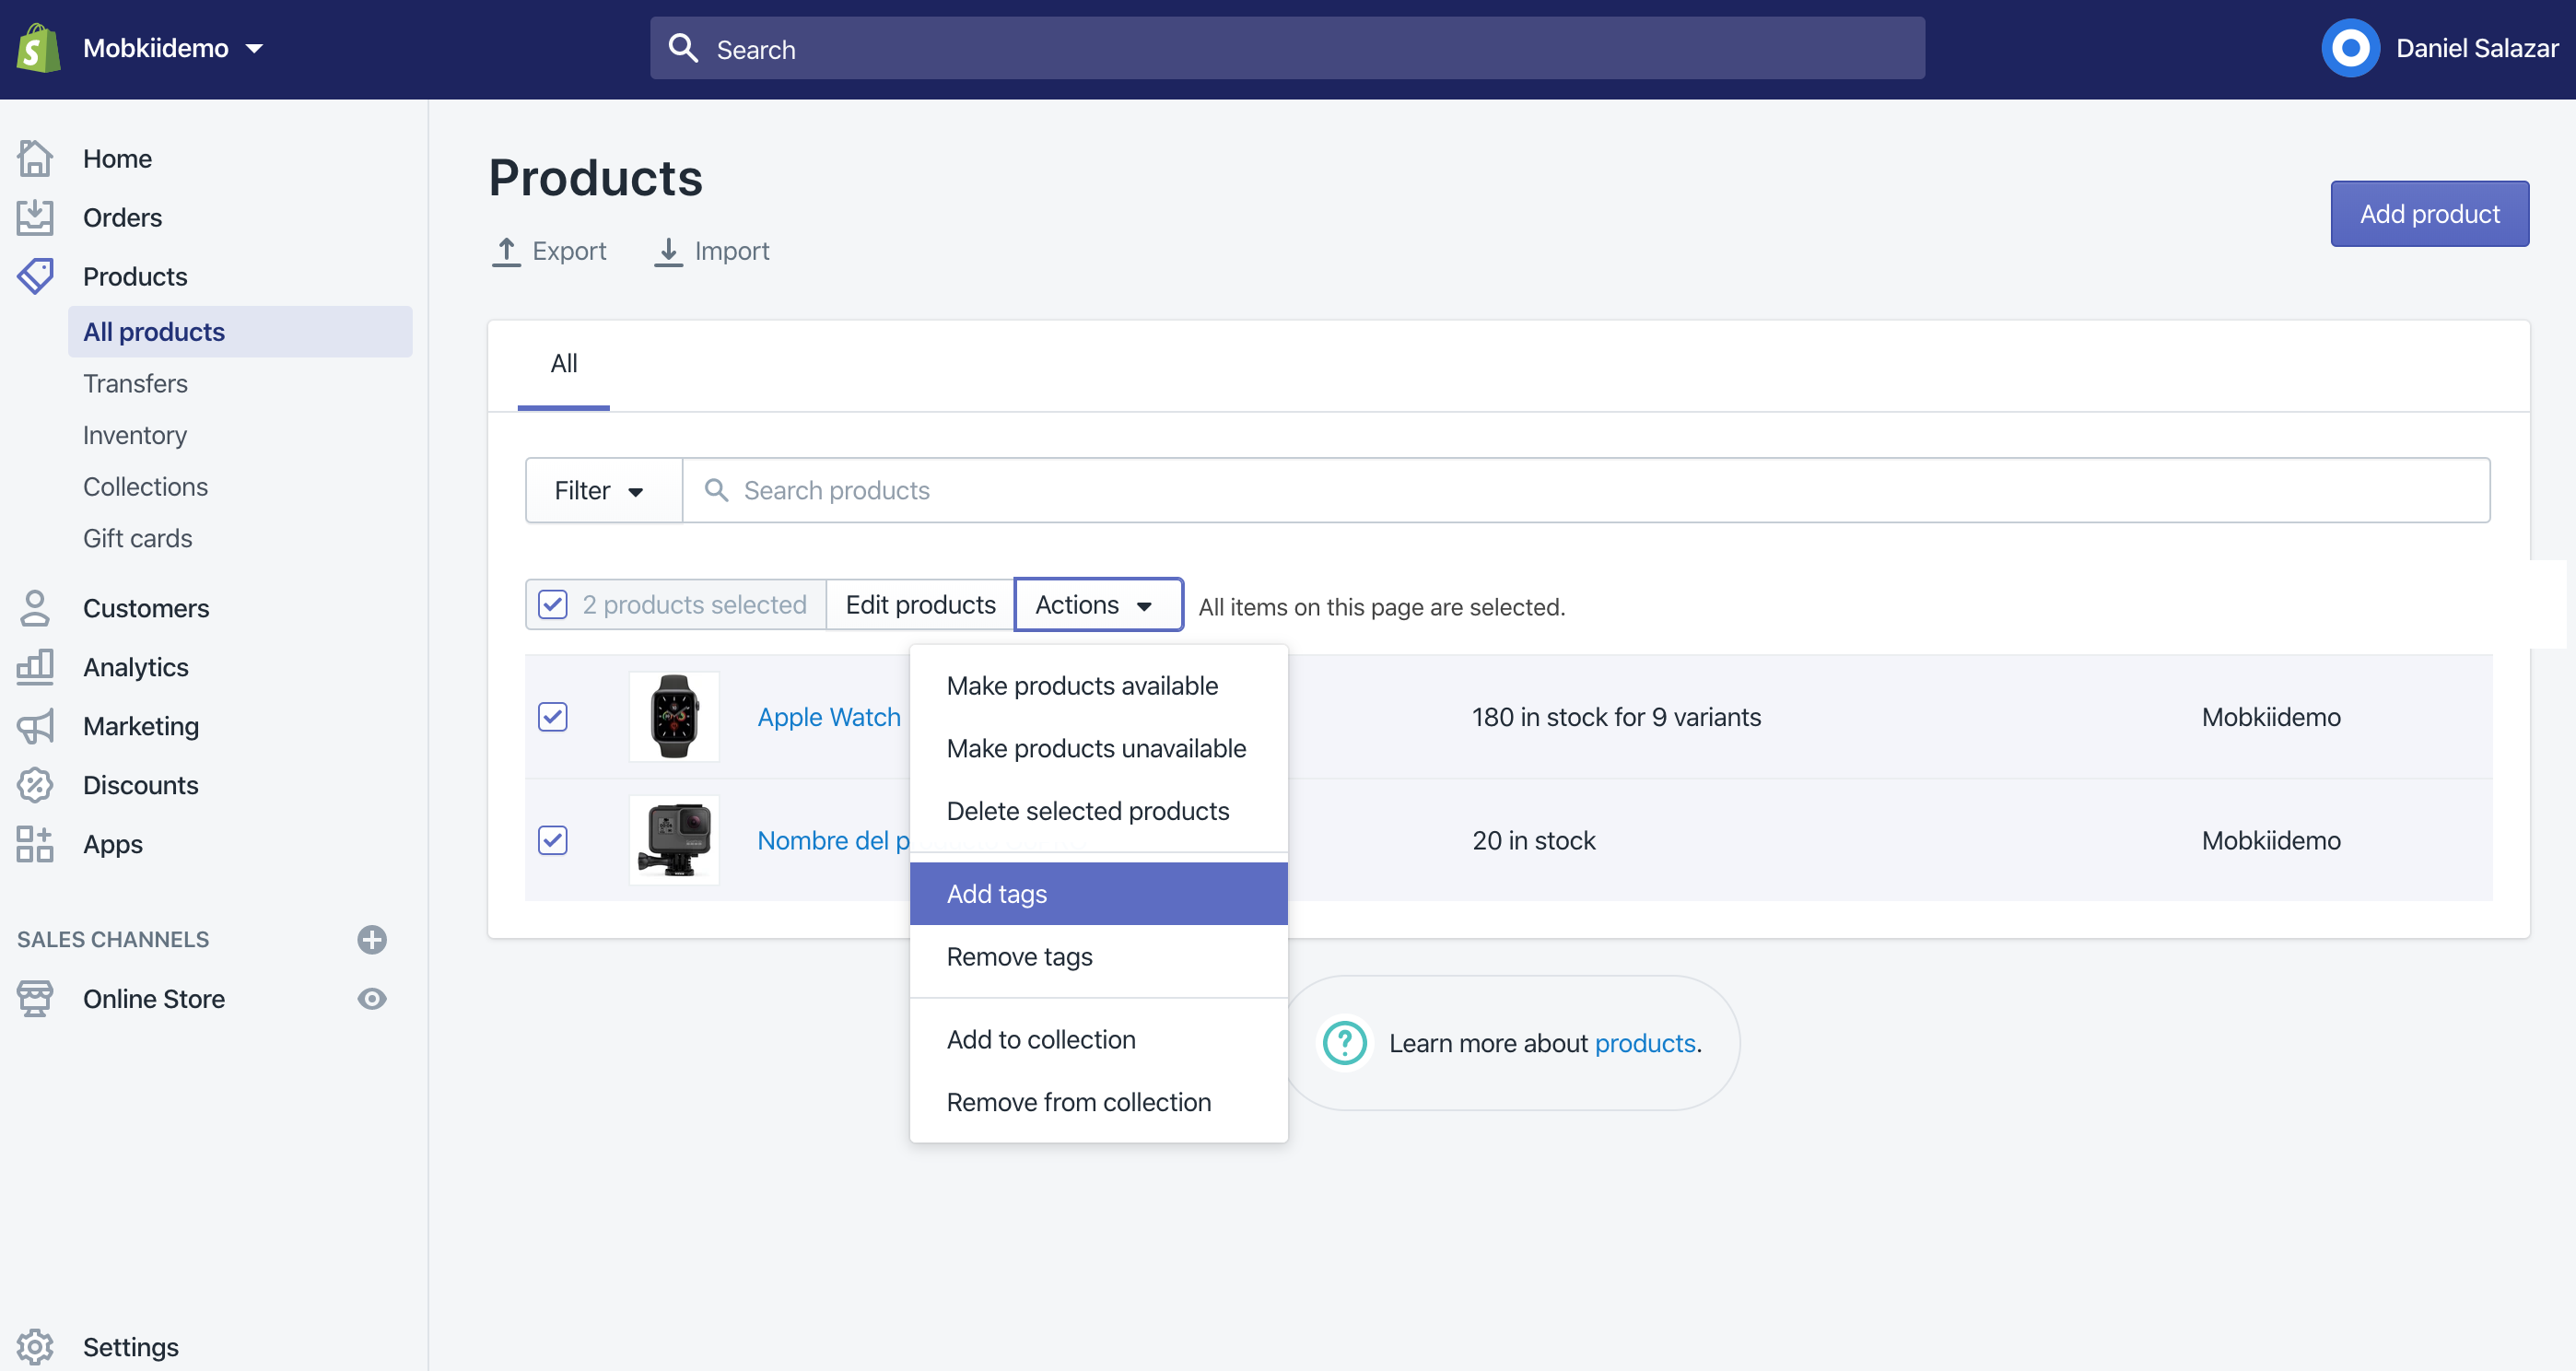
Task: Click the Marketing megaphone icon
Action: tap(35, 726)
